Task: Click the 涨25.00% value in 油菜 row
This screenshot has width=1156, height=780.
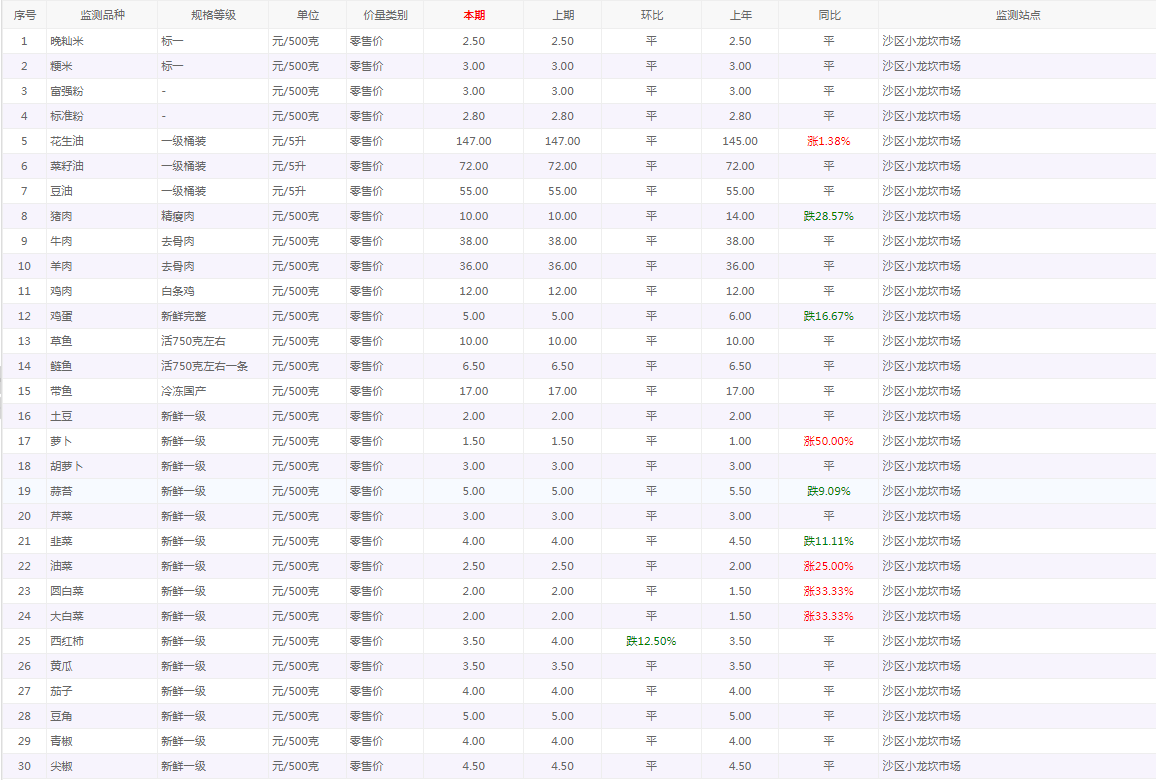Action: point(828,566)
